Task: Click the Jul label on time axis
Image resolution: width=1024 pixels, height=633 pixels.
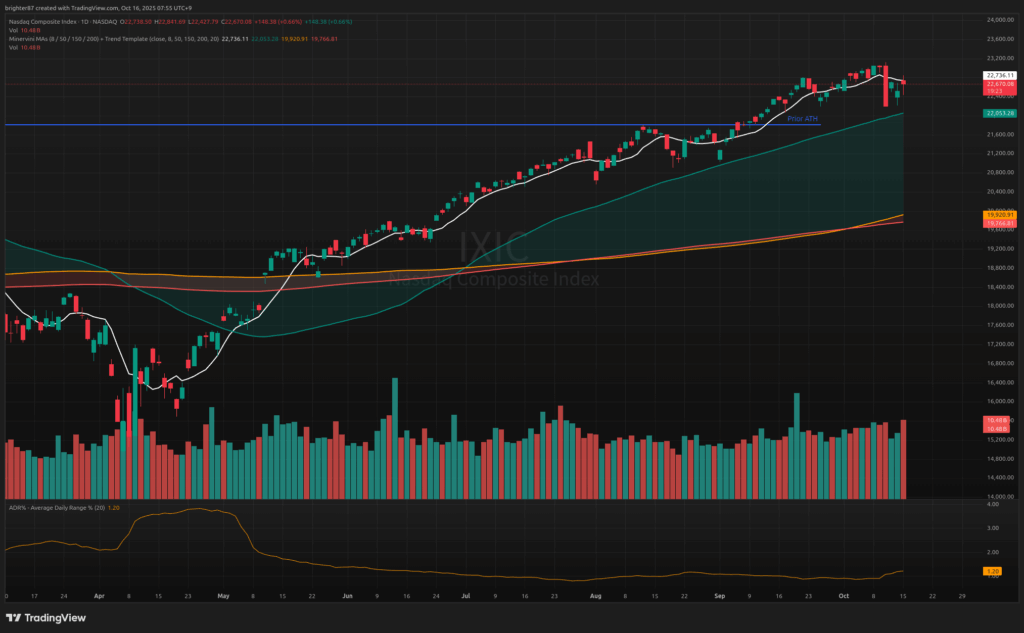Action: pyautogui.click(x=466, y=594)
